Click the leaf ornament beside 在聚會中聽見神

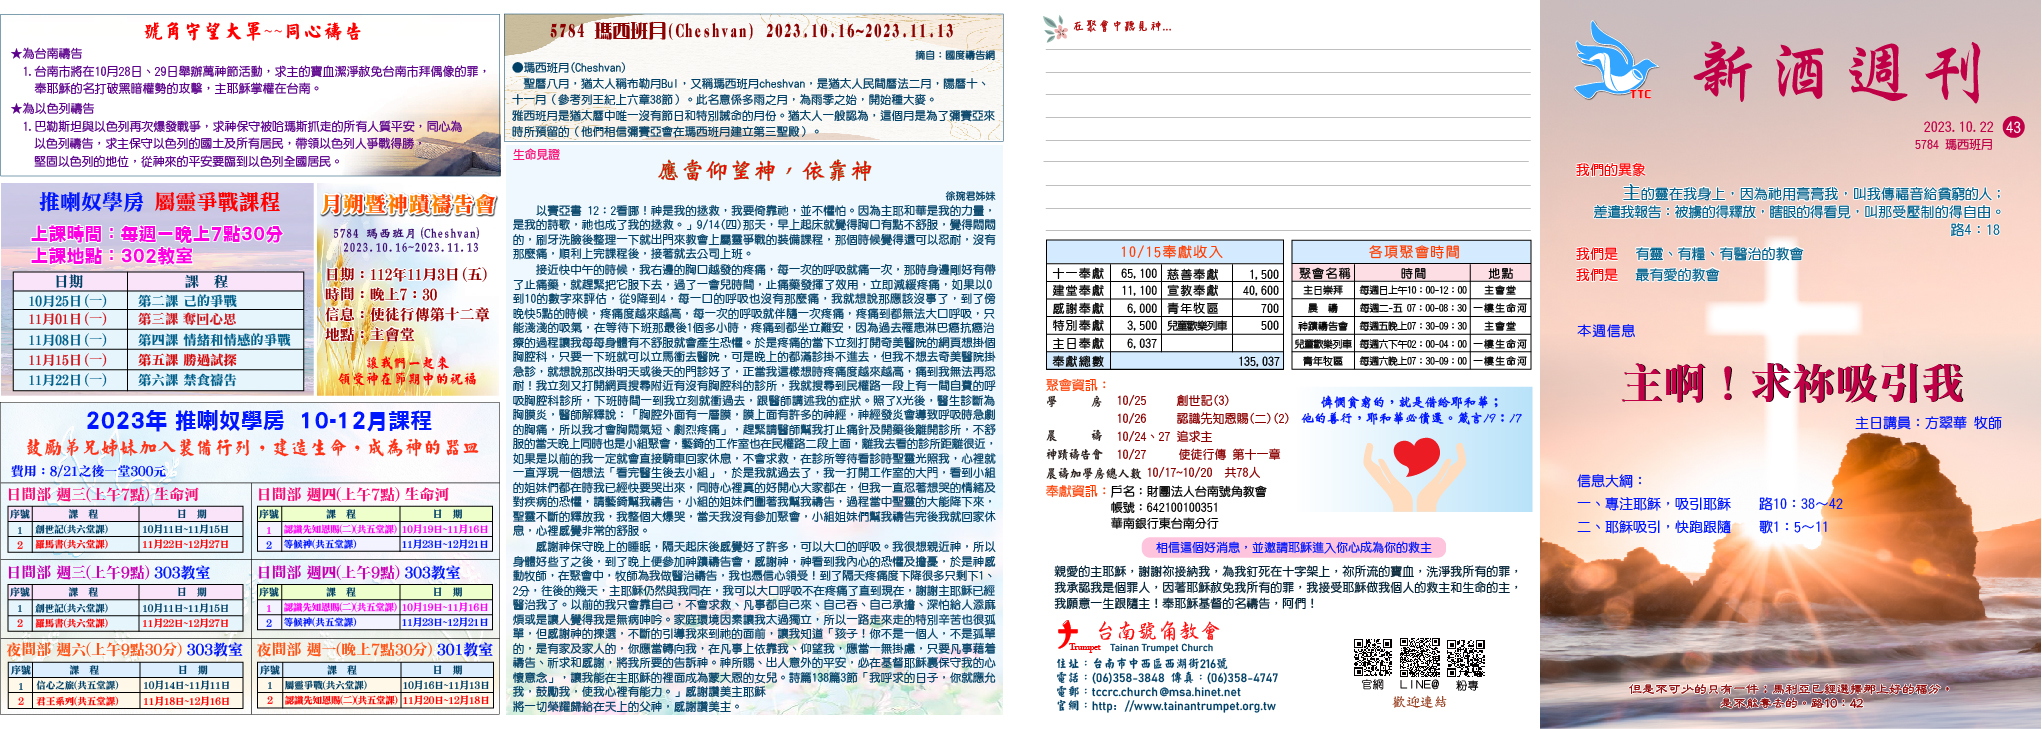[1055, 28]
